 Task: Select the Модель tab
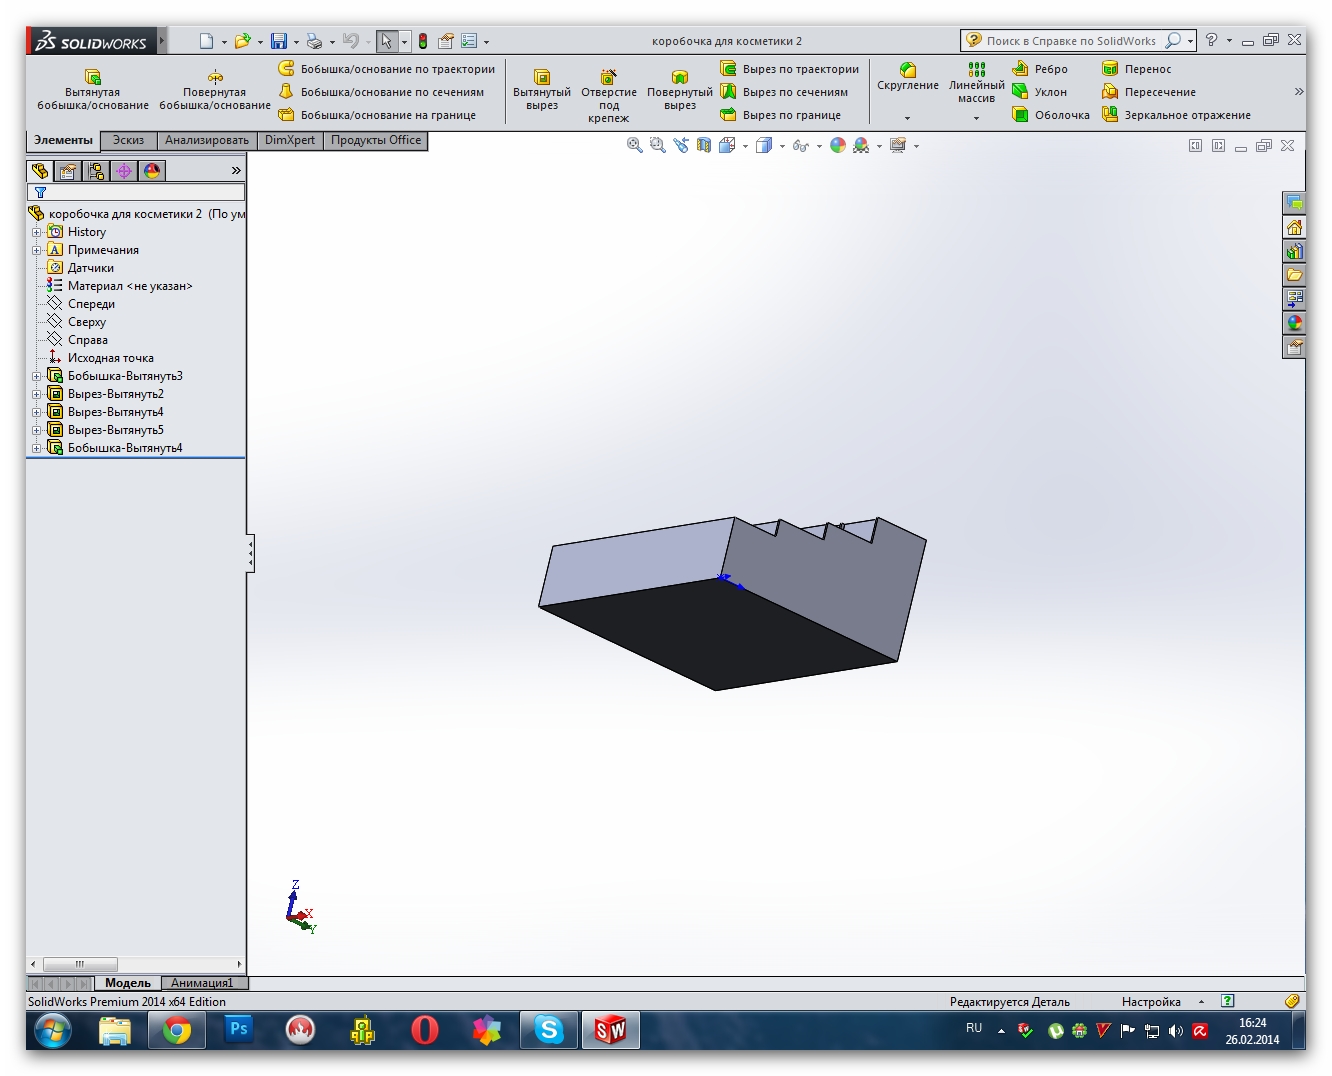[x=128, y=983]
